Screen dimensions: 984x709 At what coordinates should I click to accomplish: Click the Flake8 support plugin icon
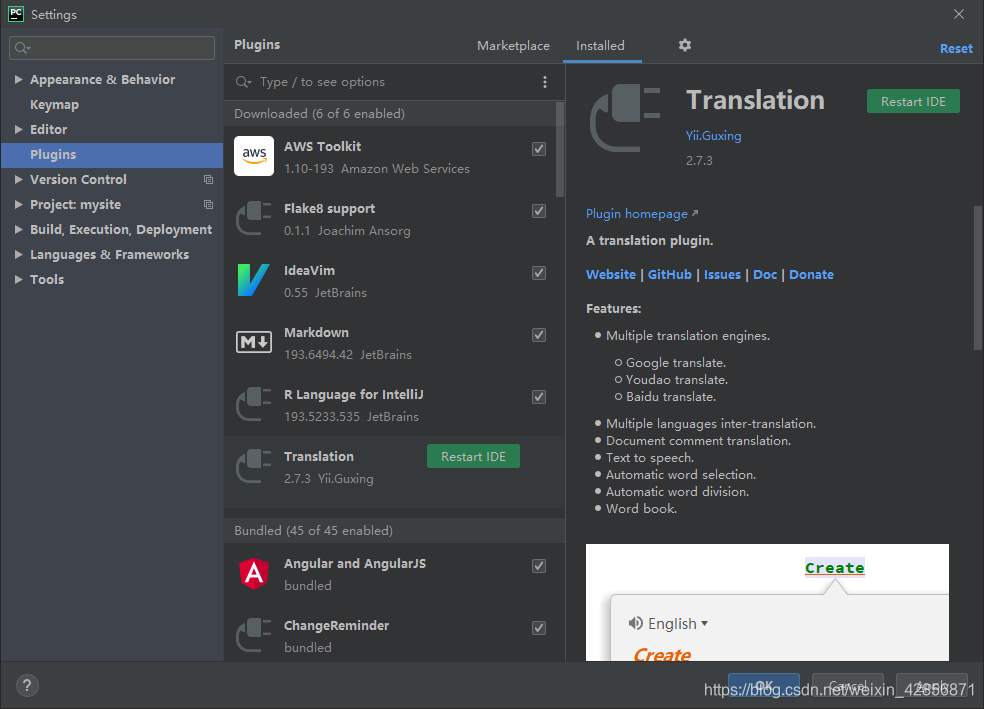coord(254,218)
